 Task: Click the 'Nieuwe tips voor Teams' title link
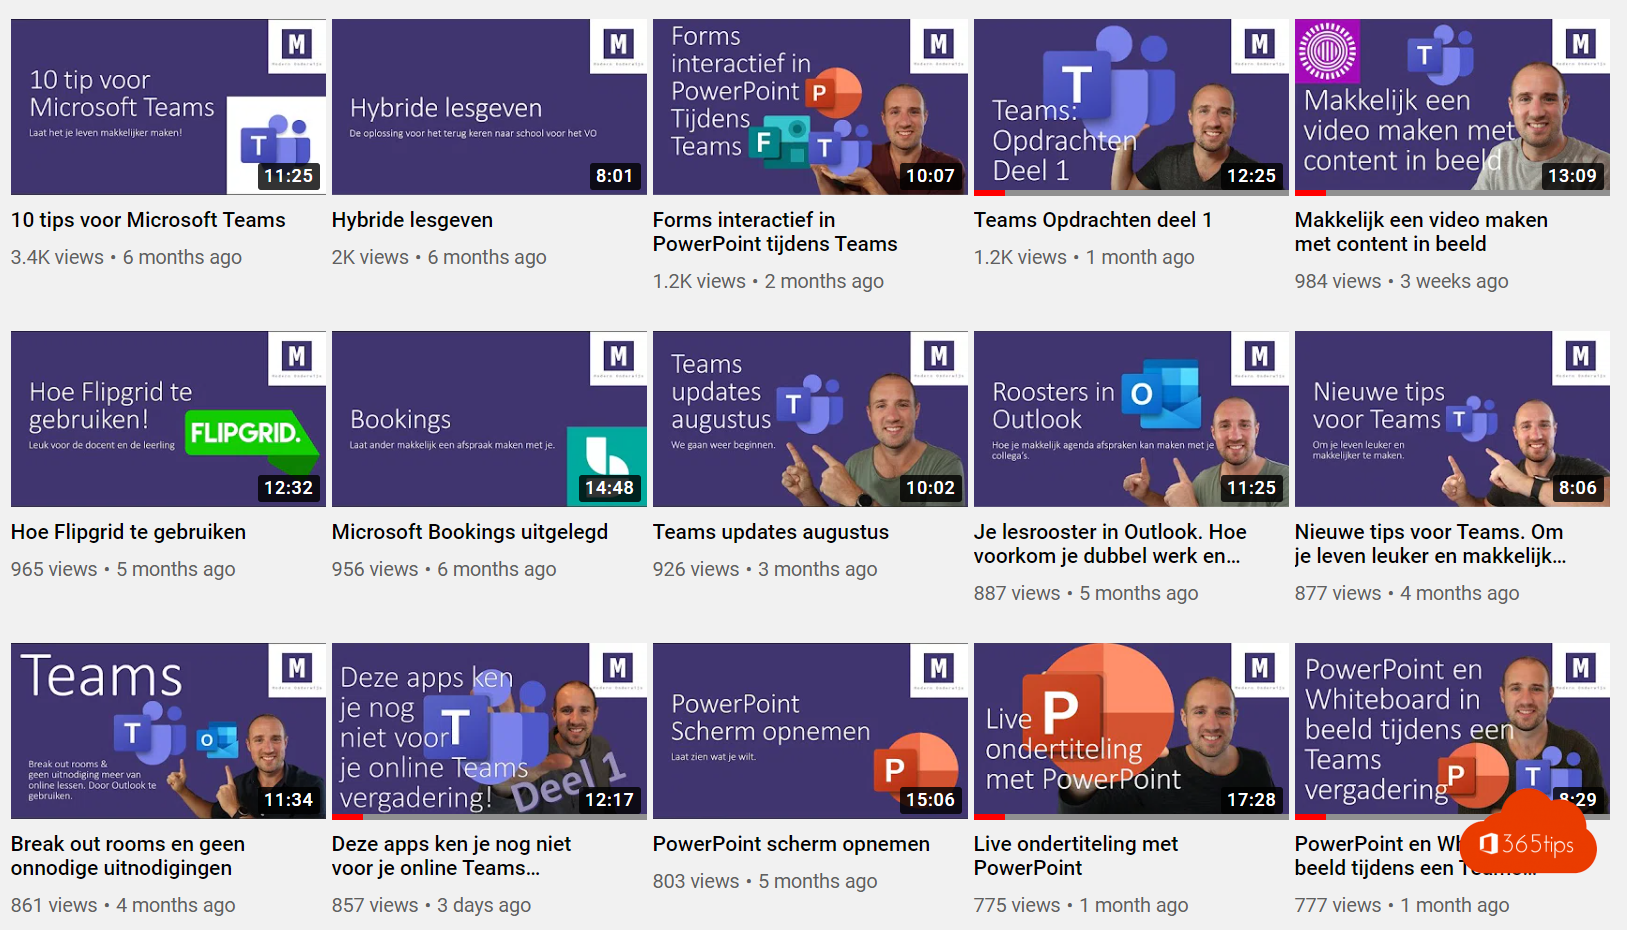(1430, 544)
